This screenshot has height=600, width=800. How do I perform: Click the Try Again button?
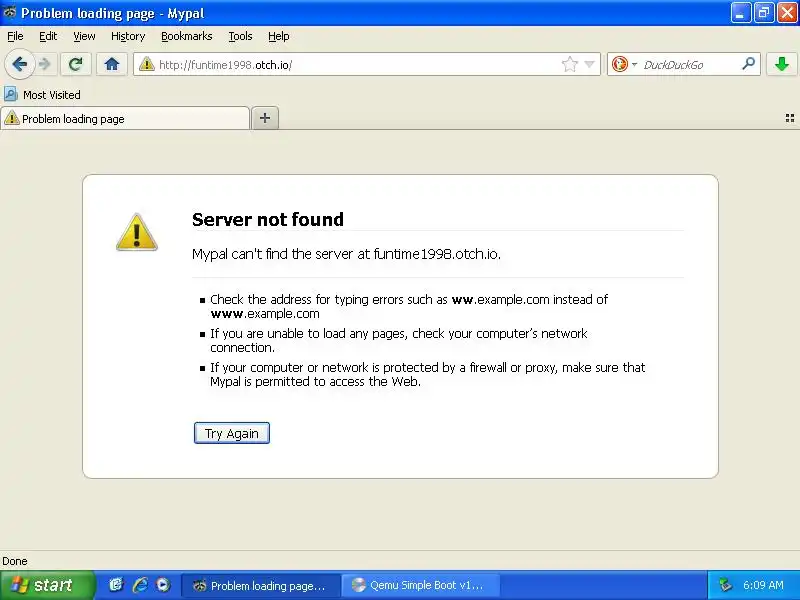click(232, 433)
